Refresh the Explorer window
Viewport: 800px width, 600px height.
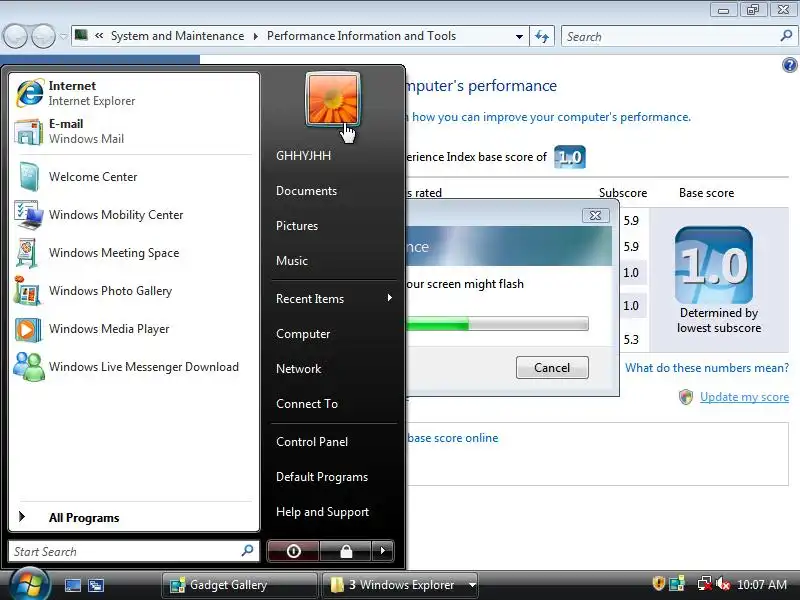pyautogui.click(x=542, y=36)
